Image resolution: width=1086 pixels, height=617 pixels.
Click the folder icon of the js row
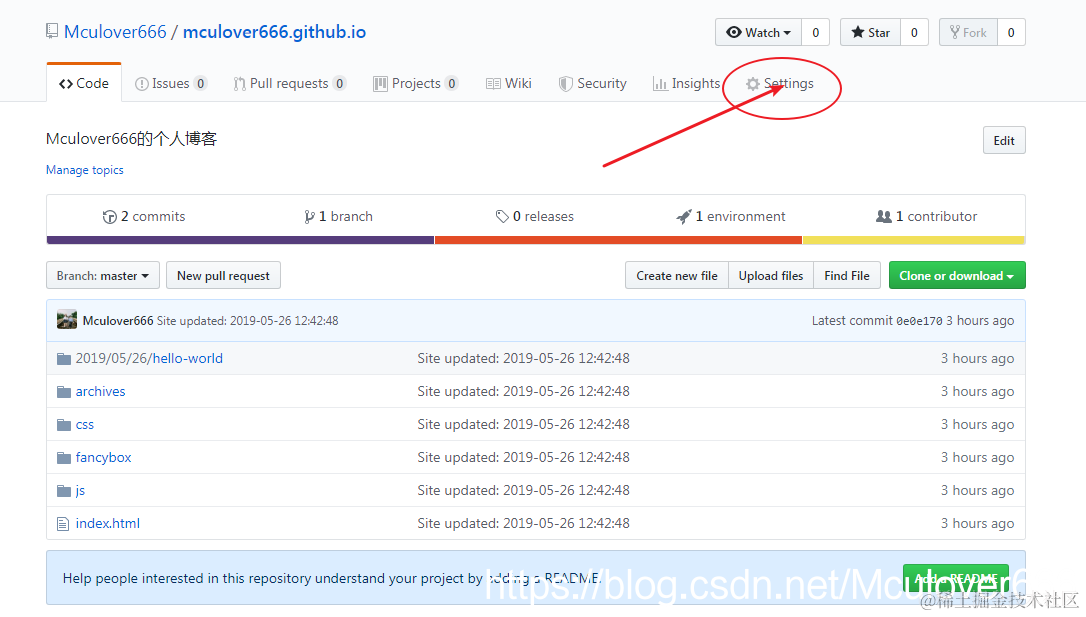[x=64, y=491]
